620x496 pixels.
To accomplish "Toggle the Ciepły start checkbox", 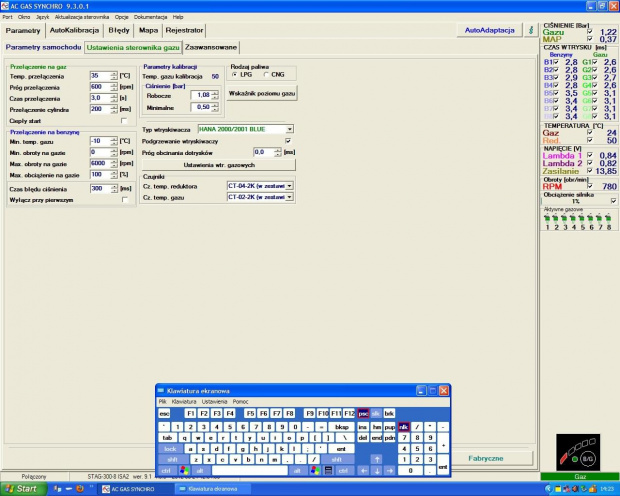I will tap(125, 120).
